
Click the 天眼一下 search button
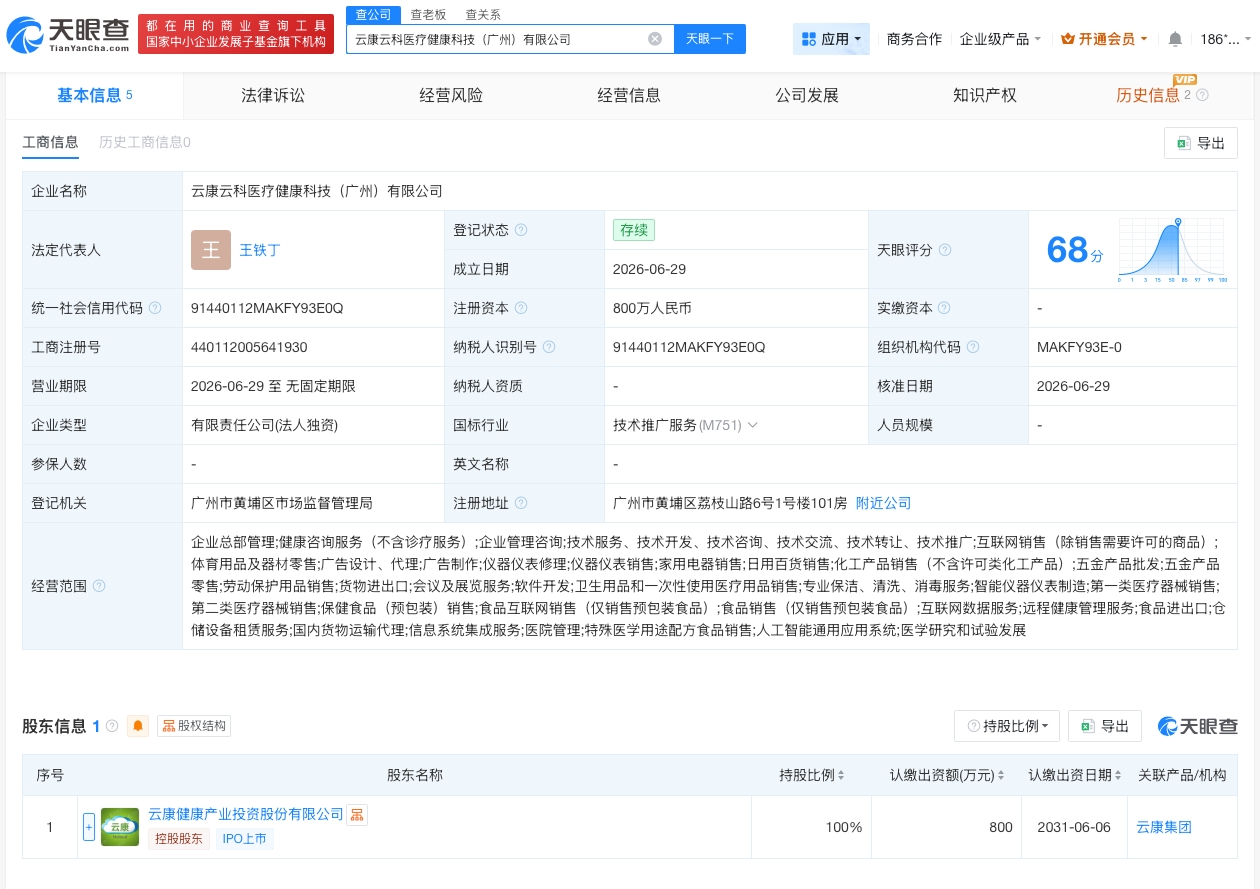click(710, 39)
